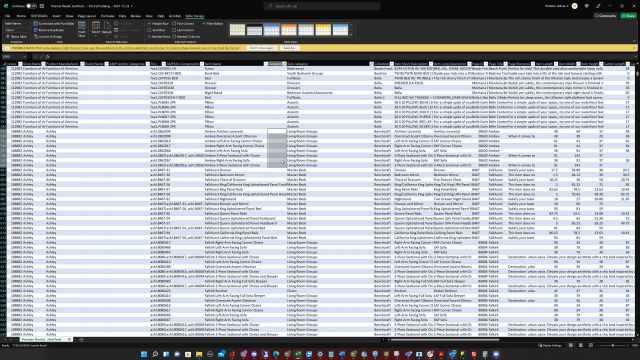Apply the yellow/gold table style swatch

click(323, 29)
